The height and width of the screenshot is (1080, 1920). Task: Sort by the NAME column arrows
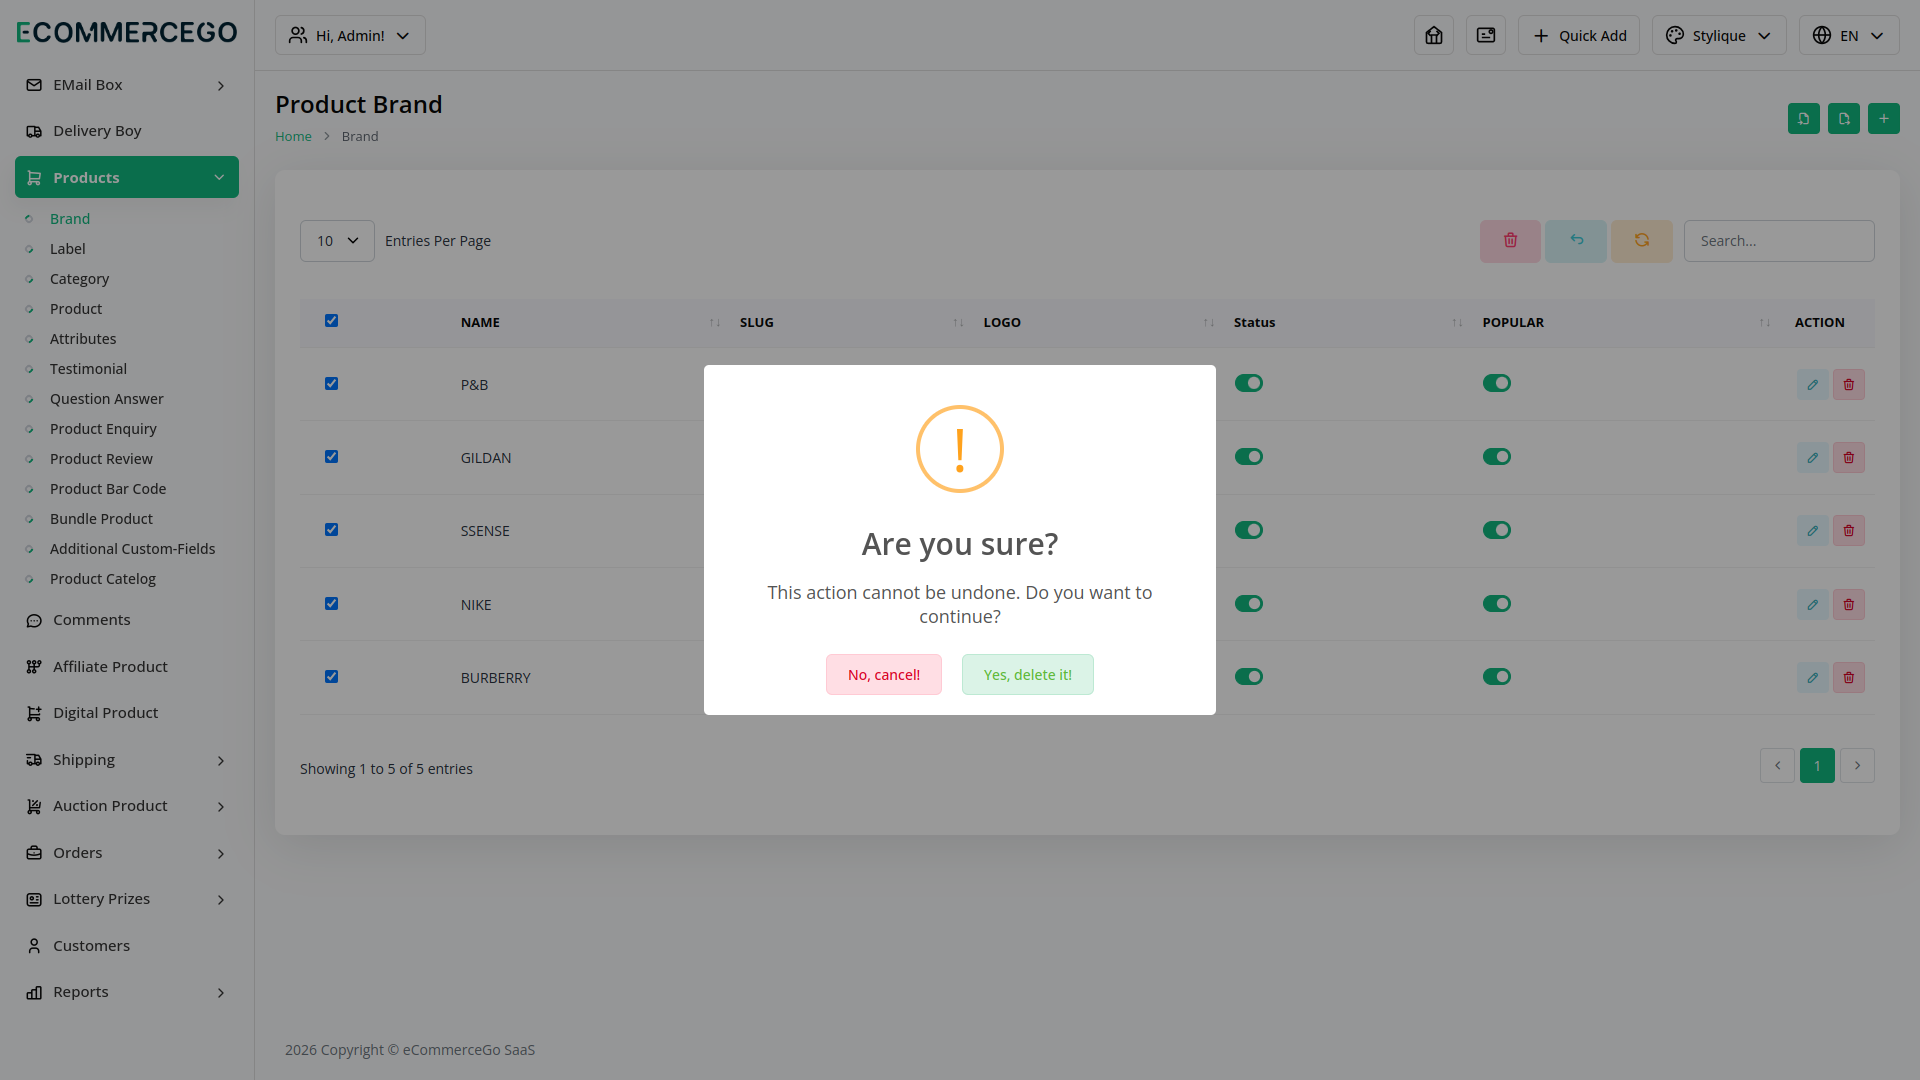[x=714, y=323]
